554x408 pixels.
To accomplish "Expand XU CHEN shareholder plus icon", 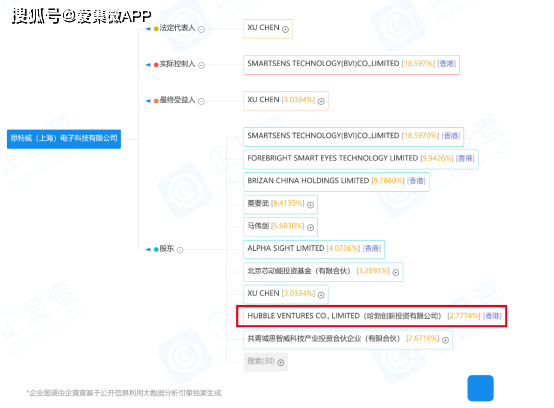I will [321, 295].
